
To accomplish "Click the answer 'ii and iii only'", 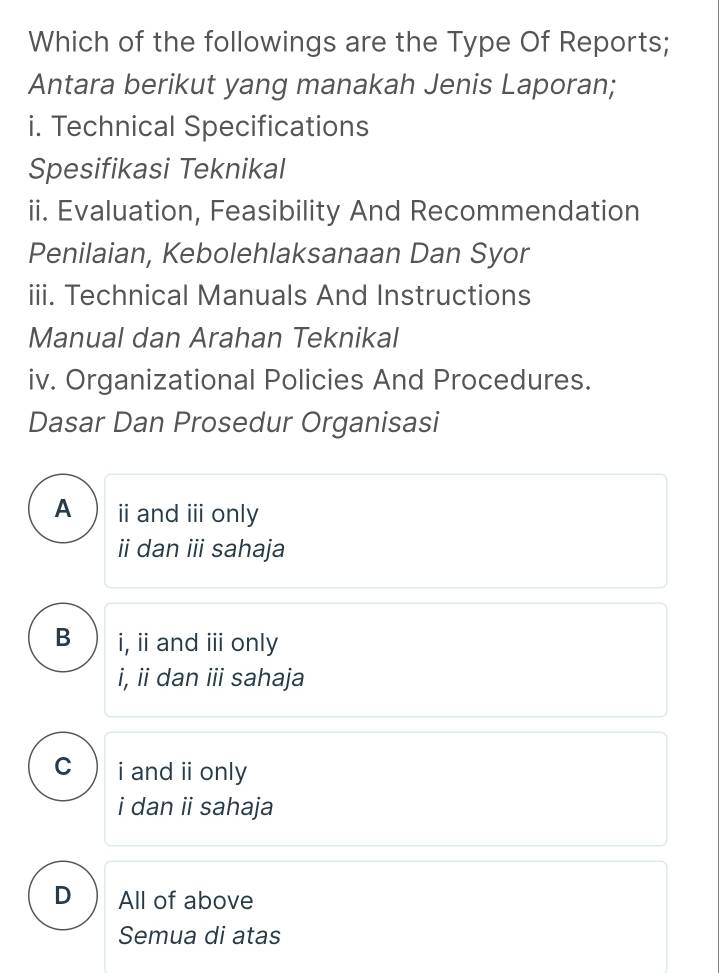I will [189, 513].
